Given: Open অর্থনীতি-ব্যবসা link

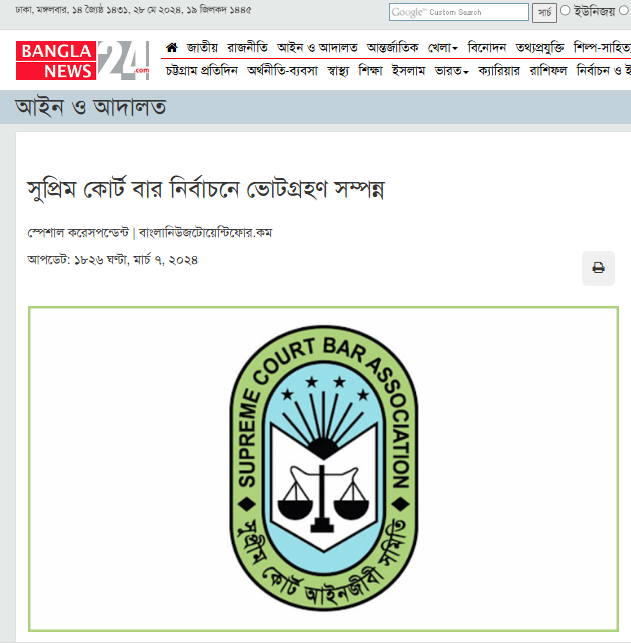Looking at the screenshot, I should pyautogui.click(x=282, y=71).
